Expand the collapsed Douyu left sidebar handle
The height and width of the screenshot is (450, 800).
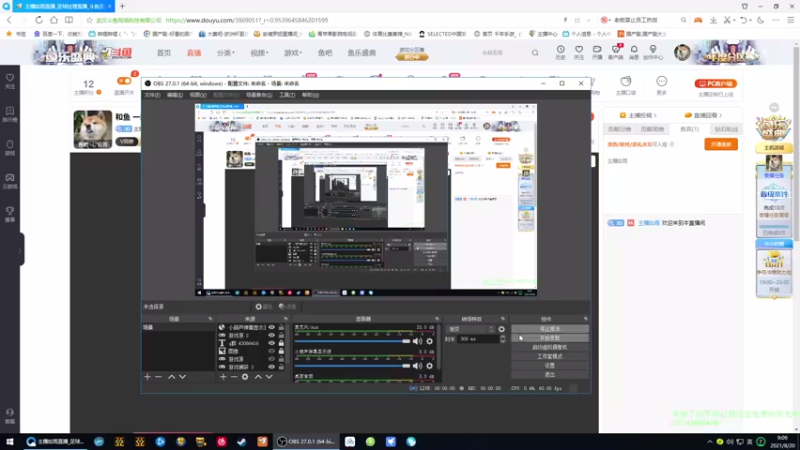click(x=21, y=250)
